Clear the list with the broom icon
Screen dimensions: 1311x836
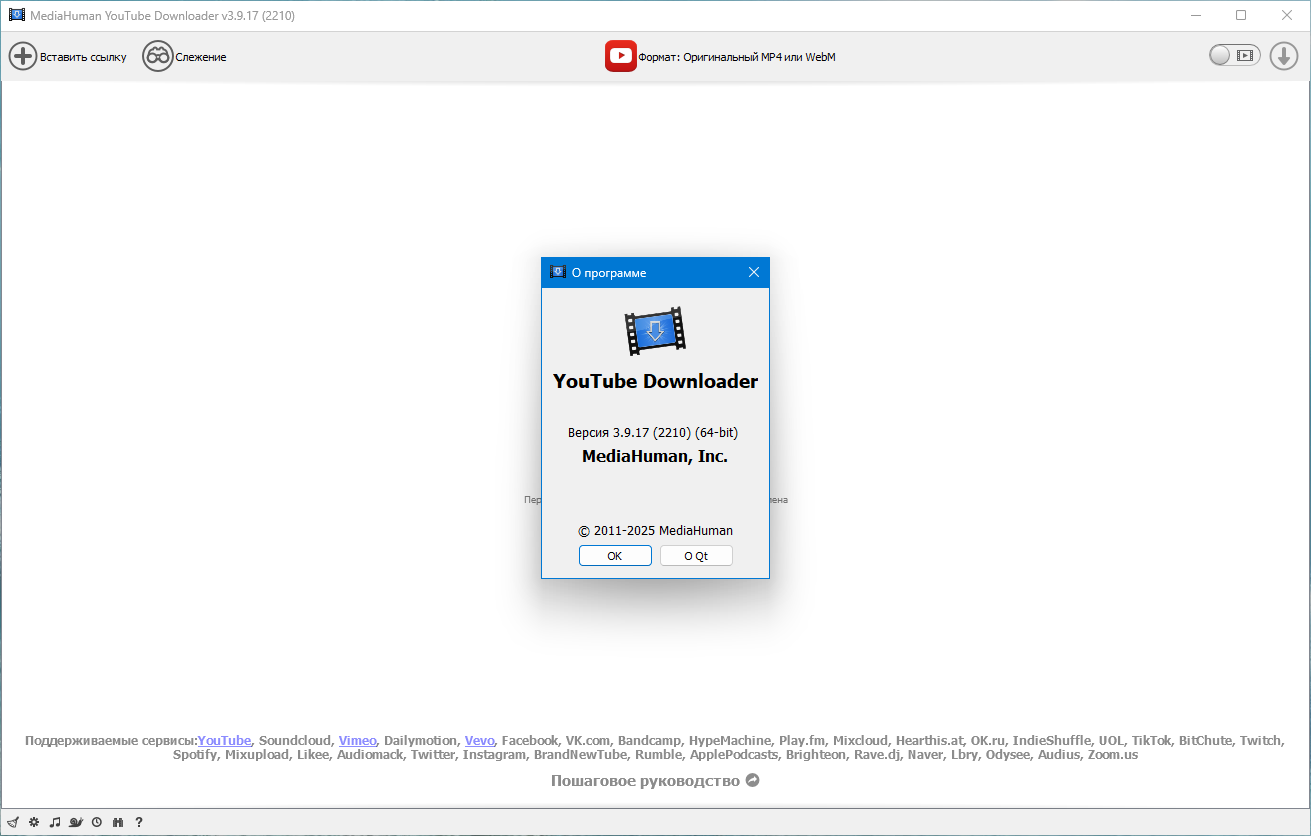(13, 822)
